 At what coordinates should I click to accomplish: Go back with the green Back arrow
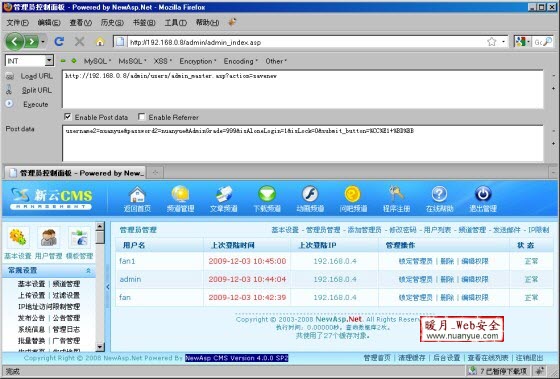(14, 42)
